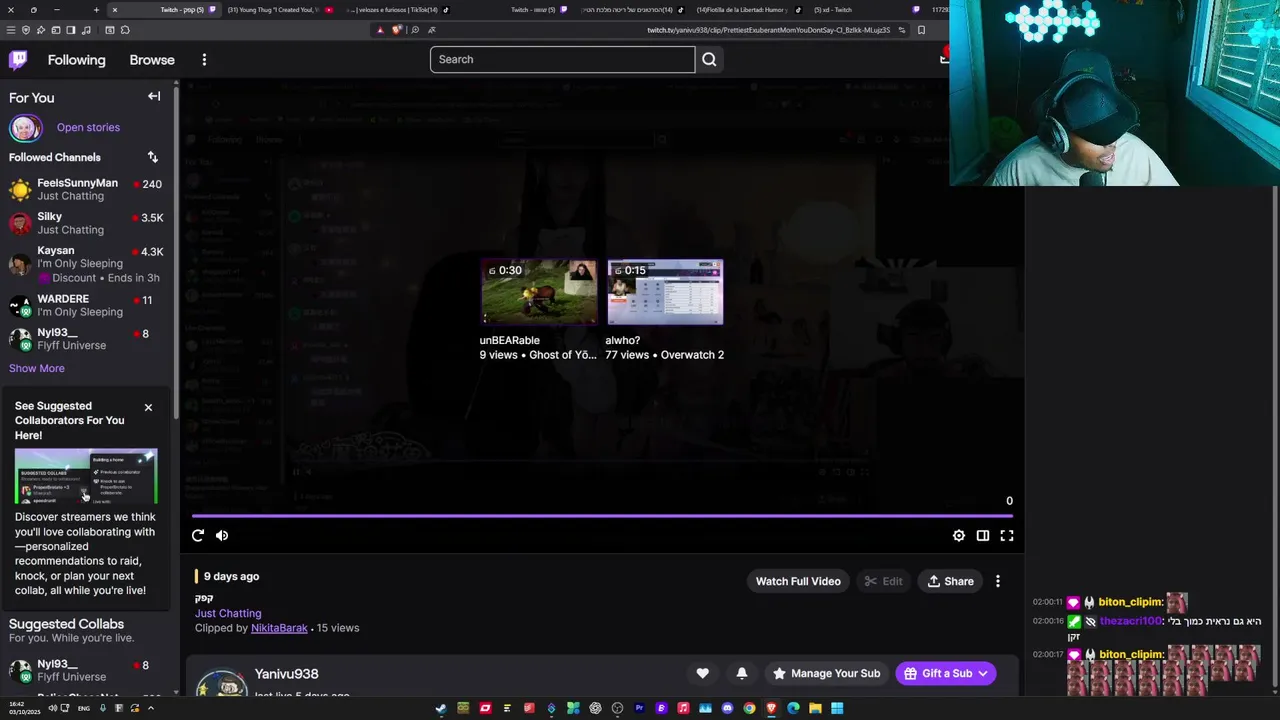This screenshot has height=720, width=1280.
Task: Open the clip's more options menu
Action: [x=997, y=581]
